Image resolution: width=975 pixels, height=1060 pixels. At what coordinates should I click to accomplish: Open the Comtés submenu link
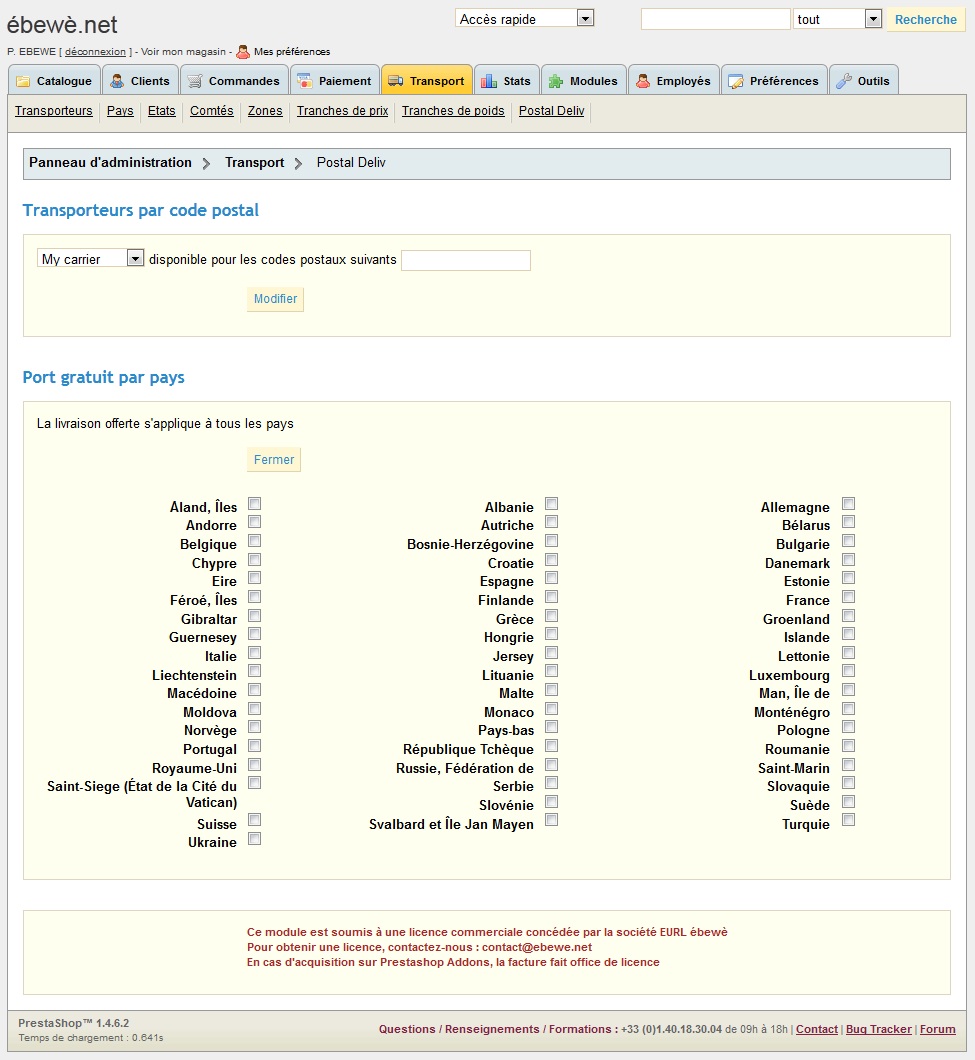click(x=212, y=111)
